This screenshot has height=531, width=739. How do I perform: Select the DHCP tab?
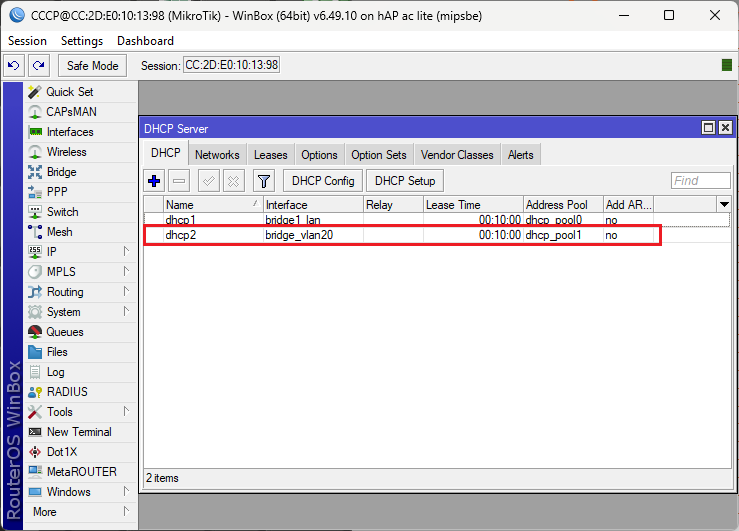pos(165,154)
